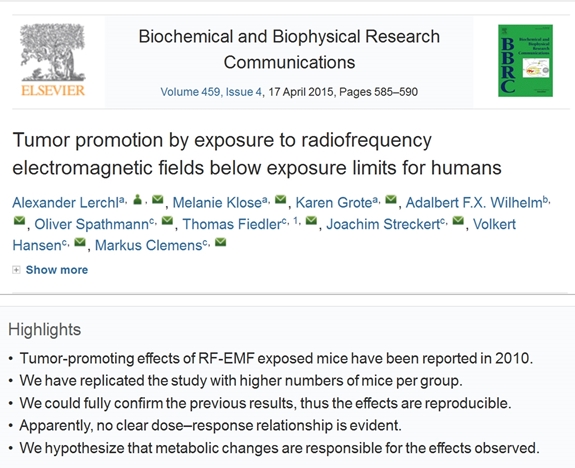The image size is (575, 468).
Task: Expand the plus icon beside Show more
Action: [16, 270]
